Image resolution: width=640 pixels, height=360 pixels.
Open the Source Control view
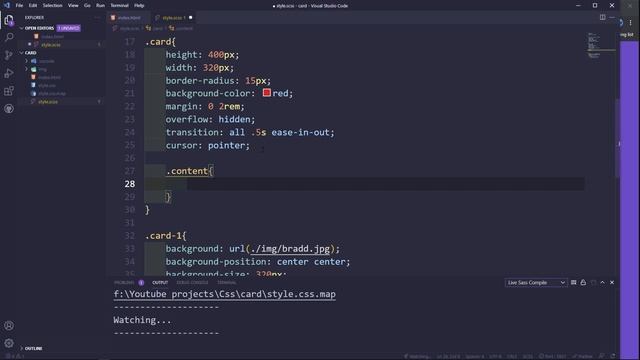[x=9, y=56]
